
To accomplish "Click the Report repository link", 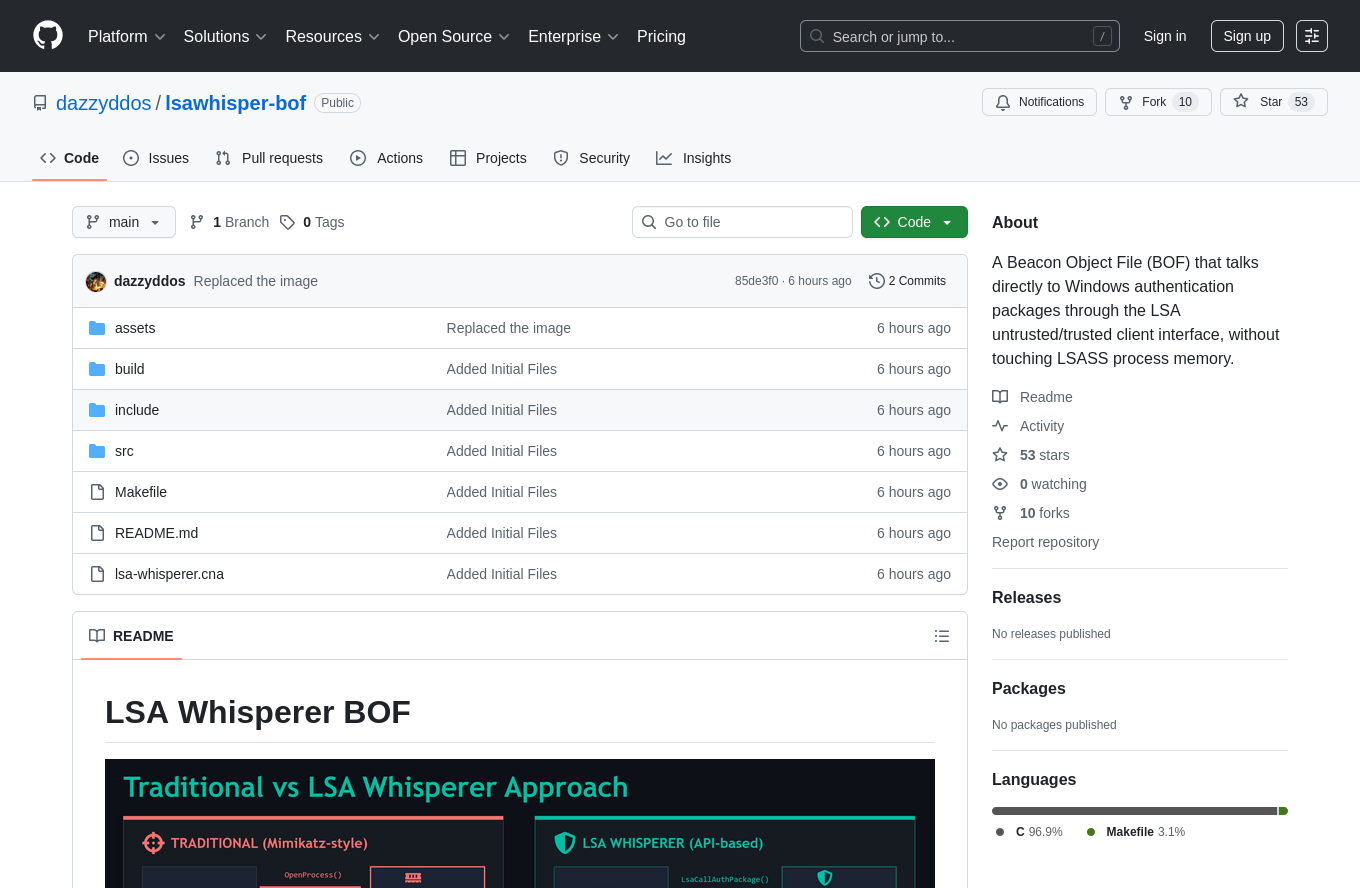I will click(x=1045, y=542).
